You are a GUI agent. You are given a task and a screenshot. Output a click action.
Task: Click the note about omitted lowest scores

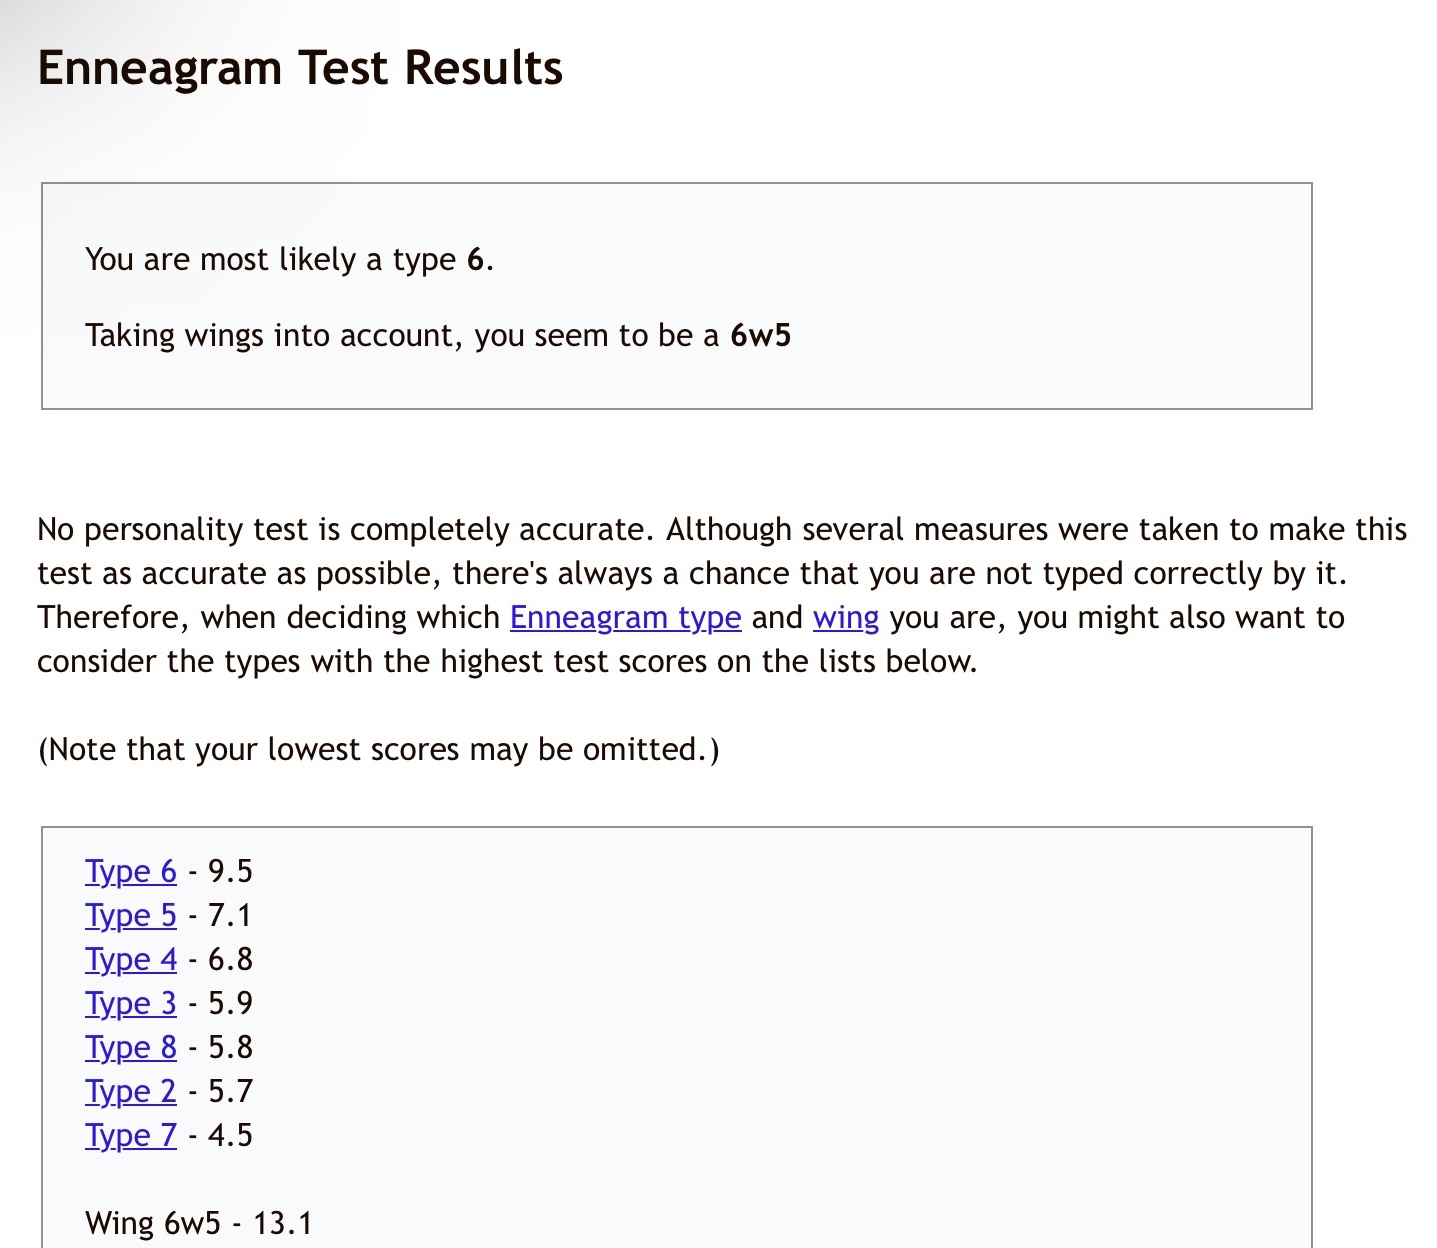[x=378, y=750]
